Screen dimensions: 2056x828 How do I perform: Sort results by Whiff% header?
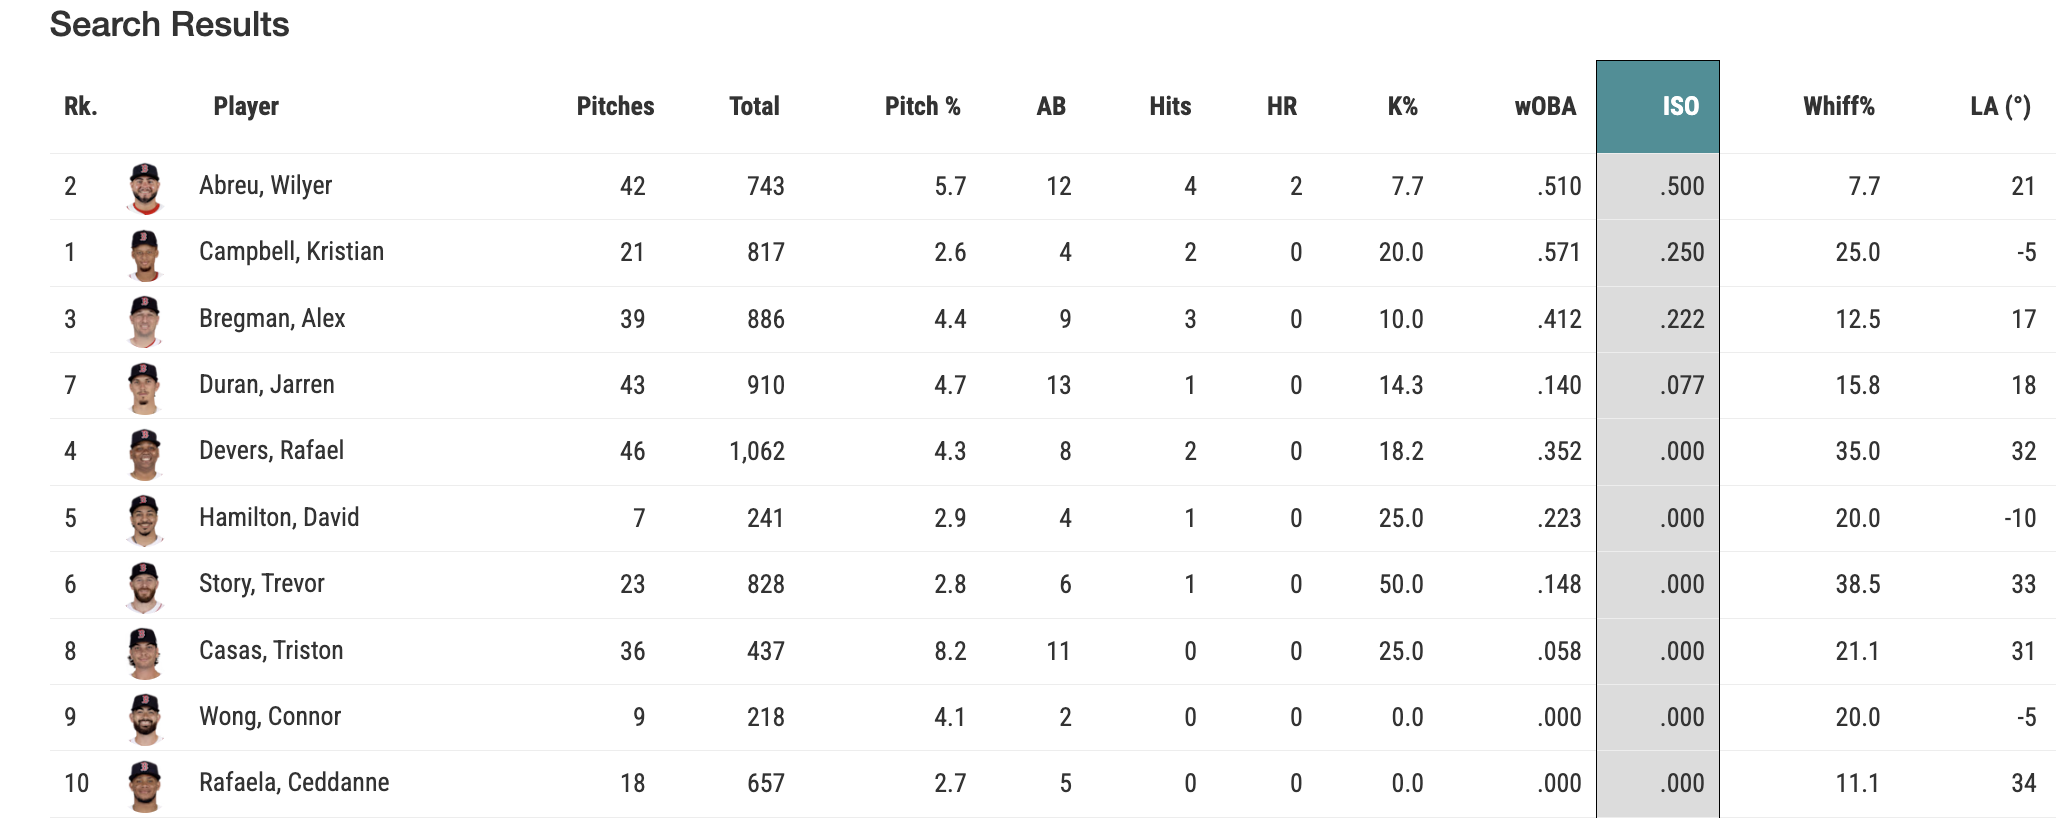pyautogui.click(x=1838, y=107)
